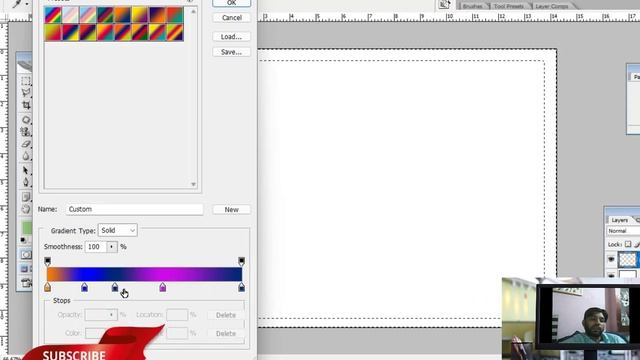
Task: Select the fourth preset in first row
Action: (x=105, y=16)
